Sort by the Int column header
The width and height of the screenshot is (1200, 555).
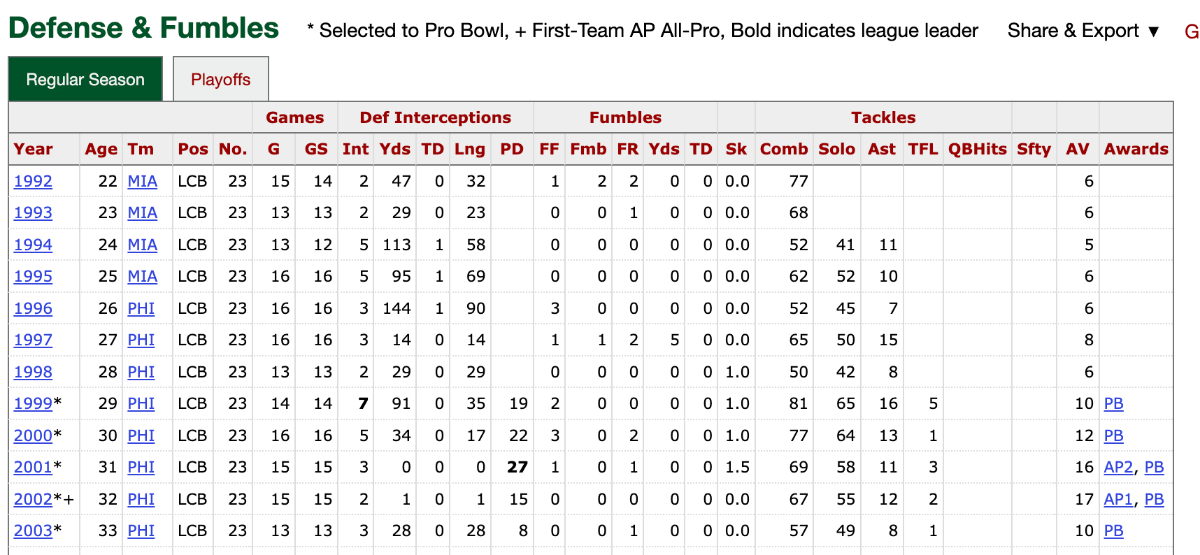[x=356, y=149]
